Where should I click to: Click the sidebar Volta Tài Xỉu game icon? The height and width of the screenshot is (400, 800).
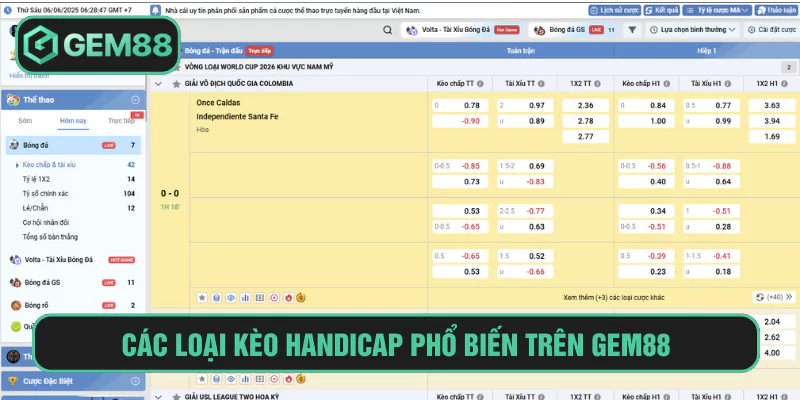click(x=15, y=260)
